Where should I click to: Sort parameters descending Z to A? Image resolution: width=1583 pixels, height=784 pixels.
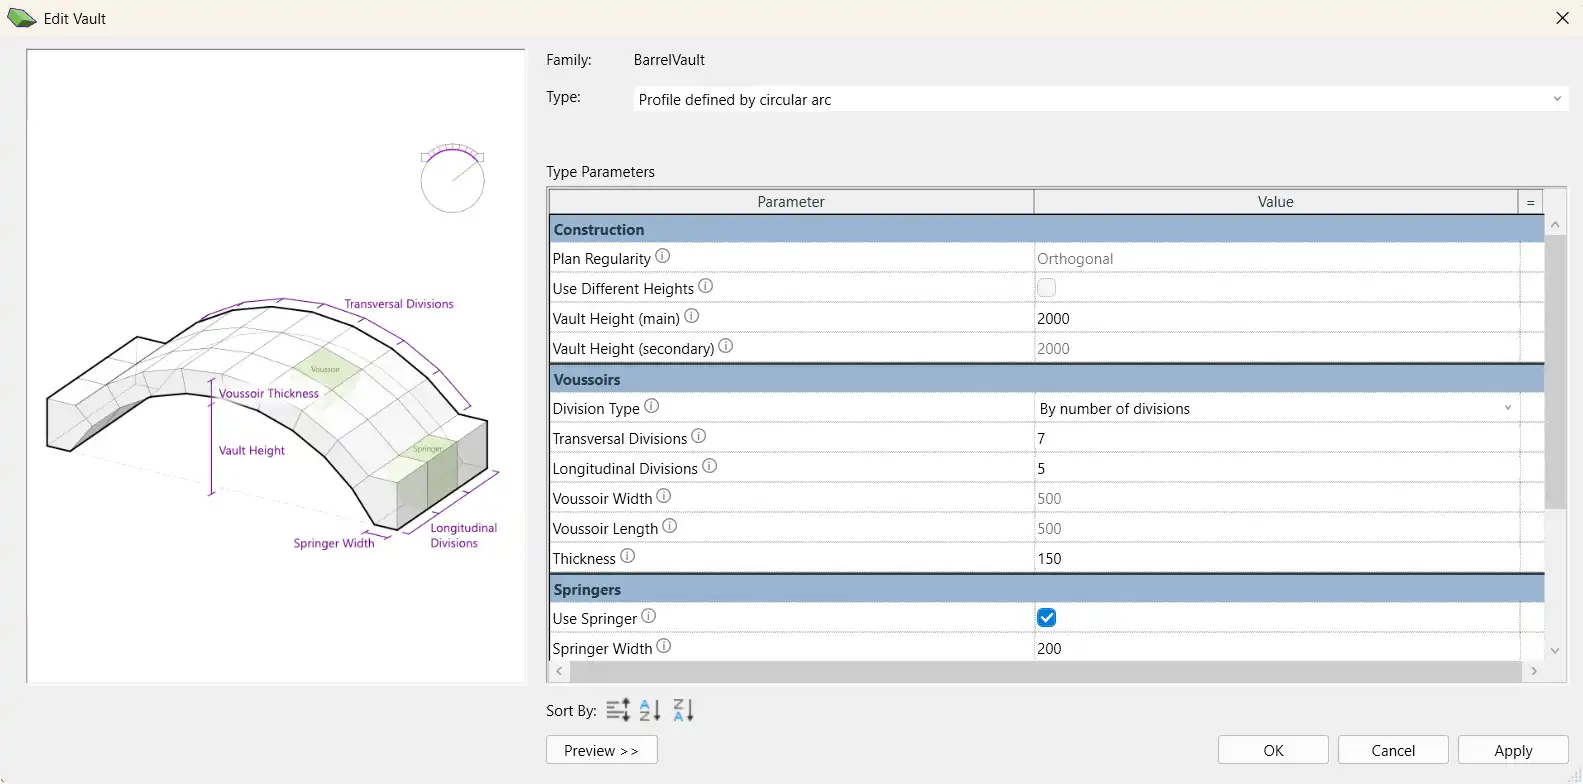[683, 710]
